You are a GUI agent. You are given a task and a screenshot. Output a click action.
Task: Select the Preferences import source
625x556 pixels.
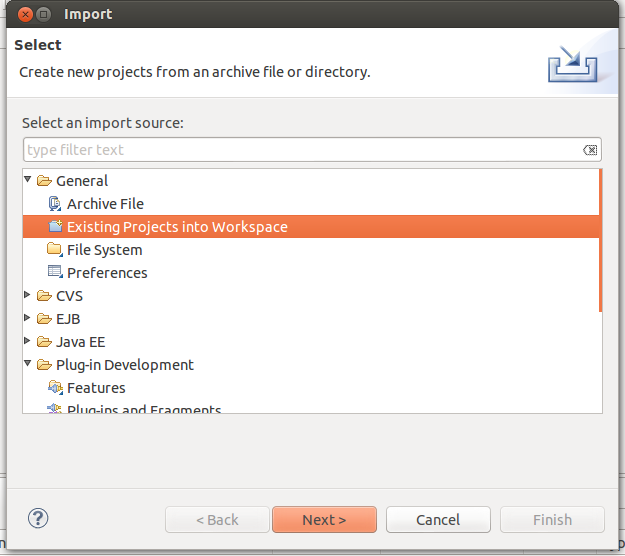tap(107, 273)
